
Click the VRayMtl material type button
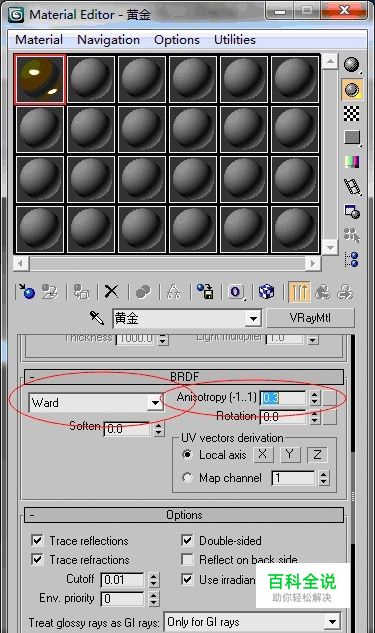[310, 318]
